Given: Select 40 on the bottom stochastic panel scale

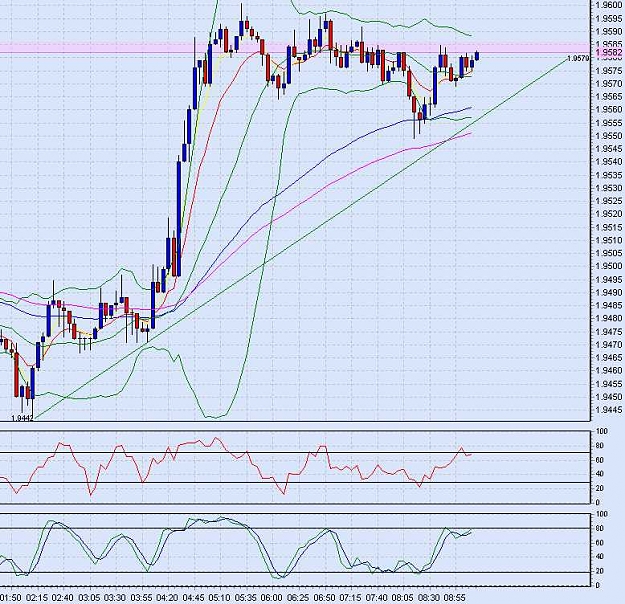Looking at the screenshot, I should pyautogui.click(x=599, y=557).
